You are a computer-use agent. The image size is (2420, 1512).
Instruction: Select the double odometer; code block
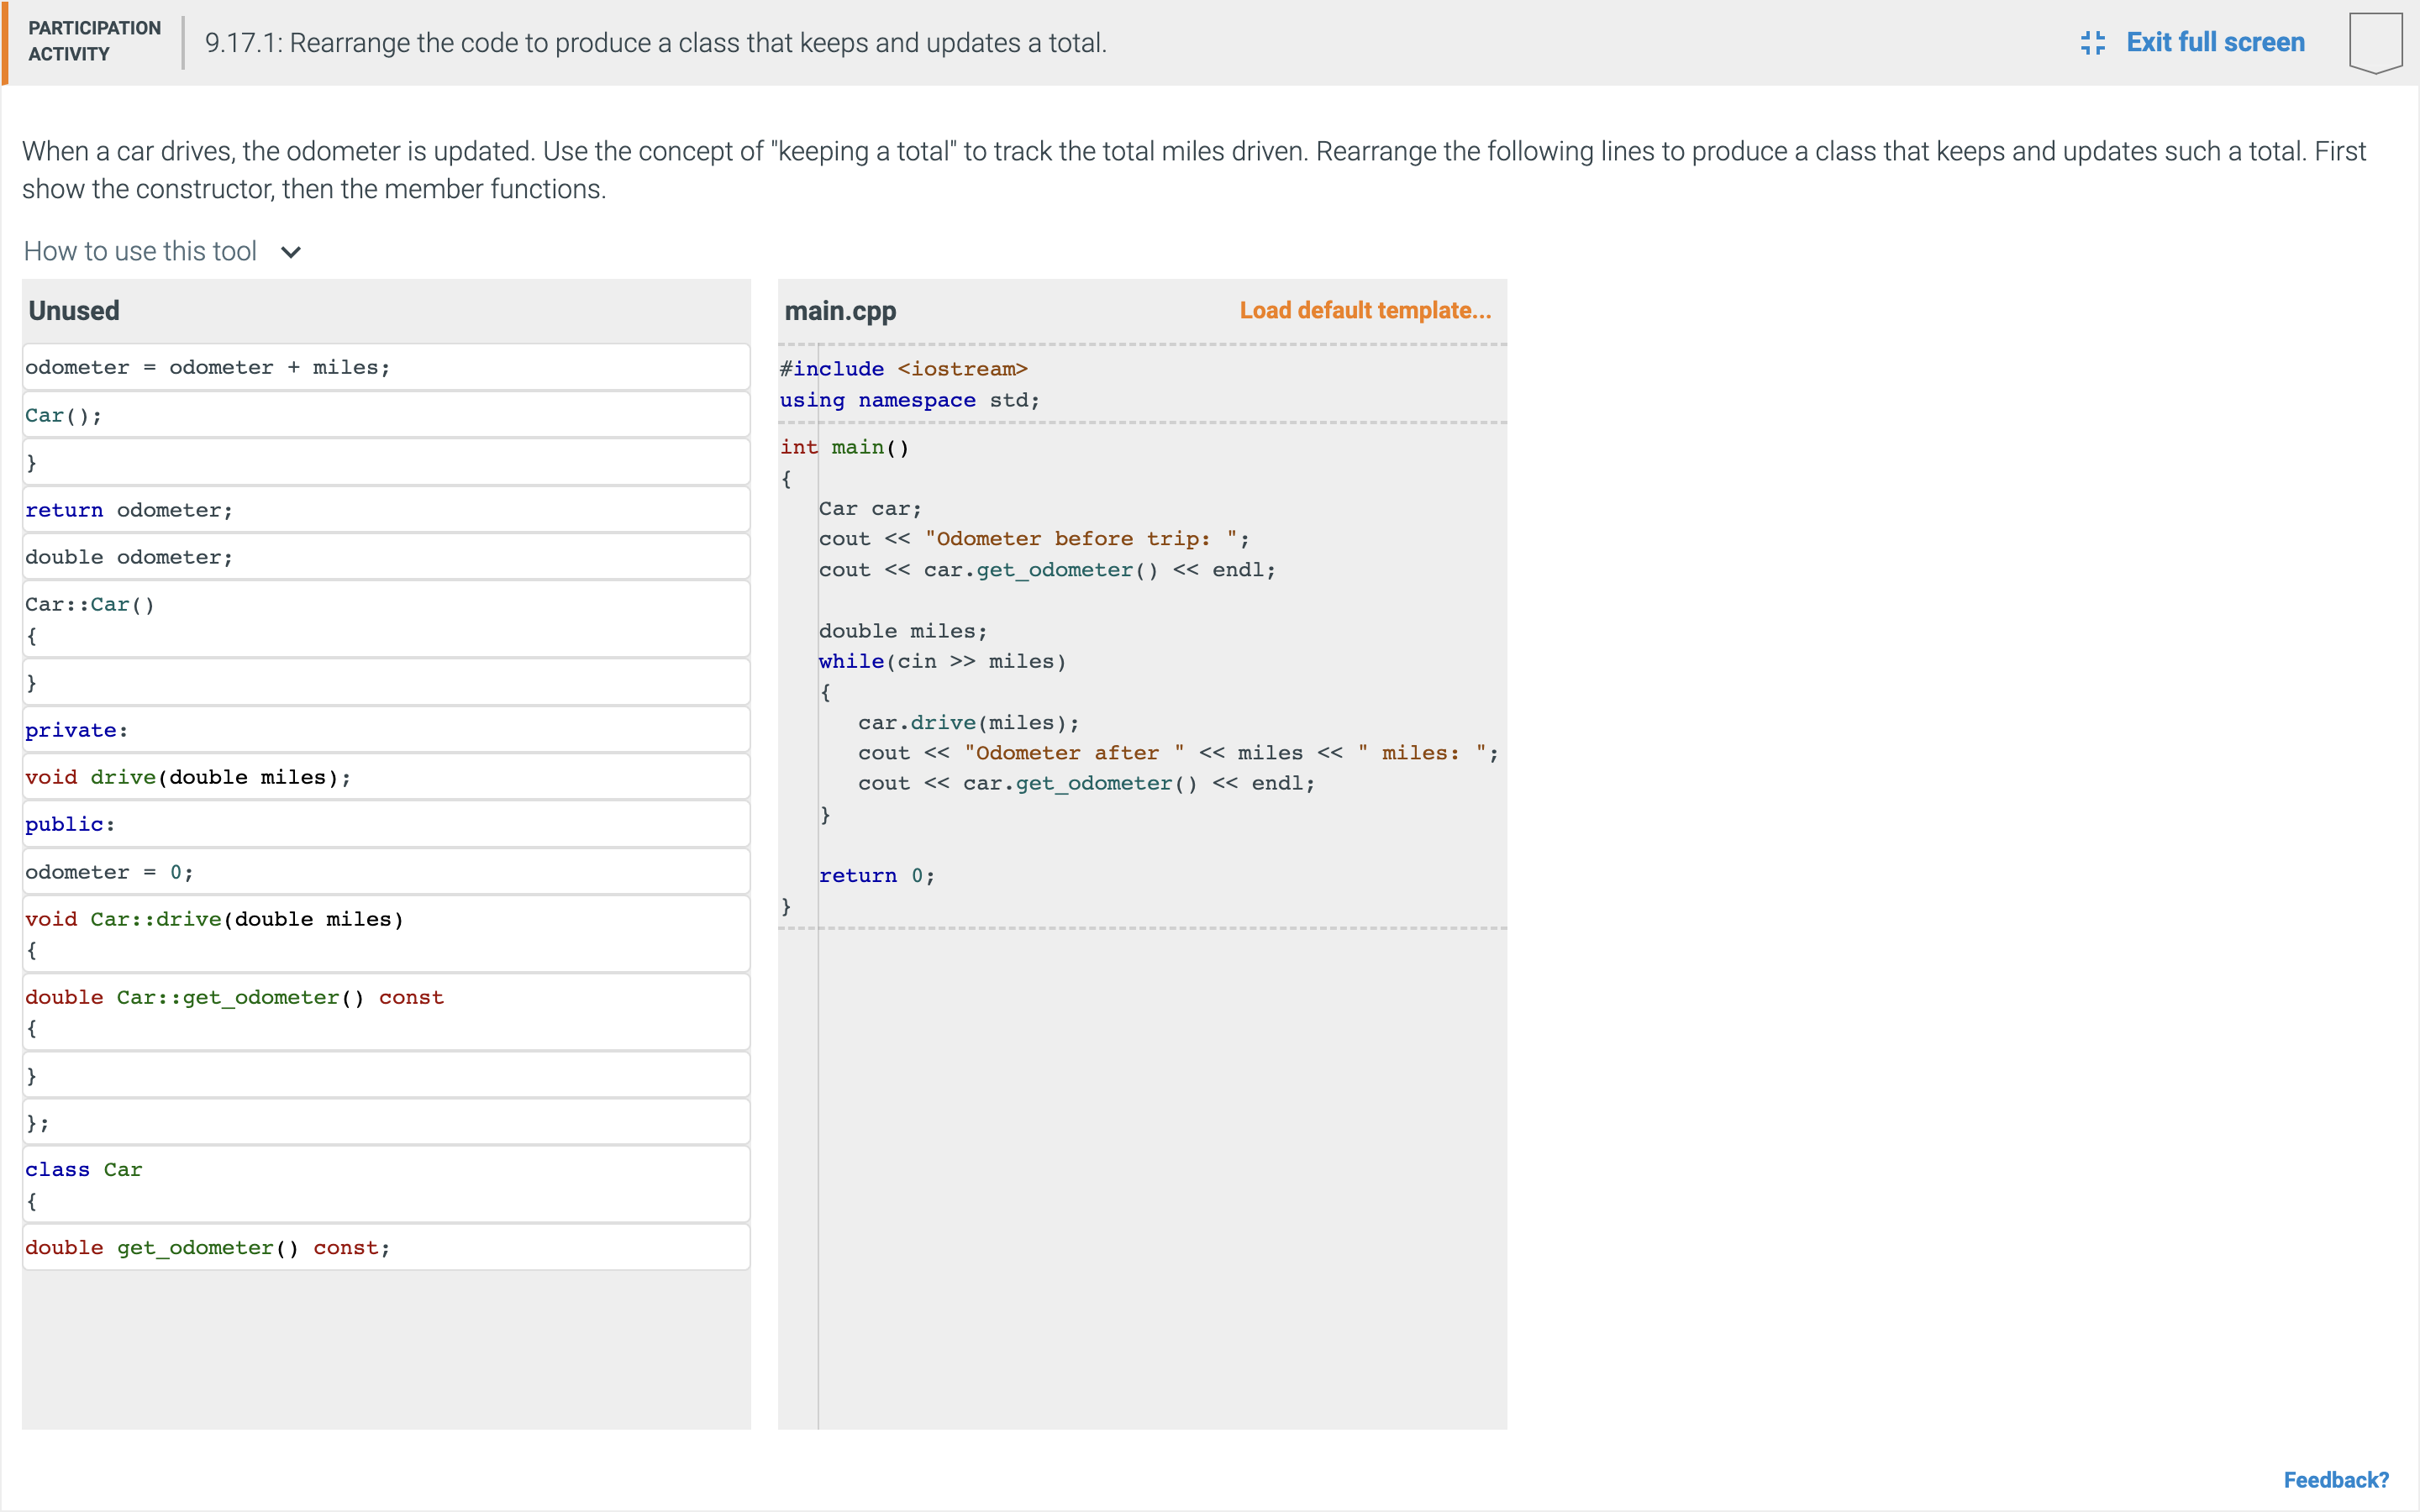pyautogui.click(x=386, y=557)
